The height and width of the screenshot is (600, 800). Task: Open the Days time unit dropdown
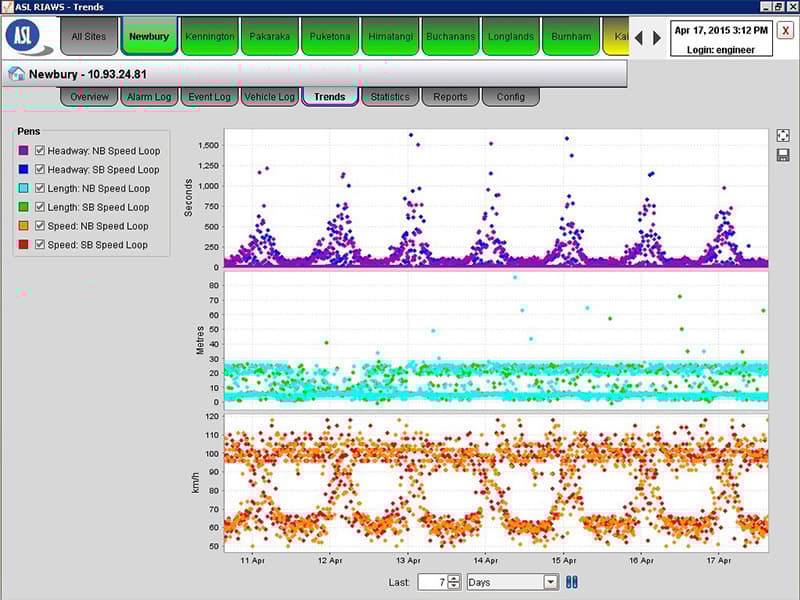click(550, 582)
